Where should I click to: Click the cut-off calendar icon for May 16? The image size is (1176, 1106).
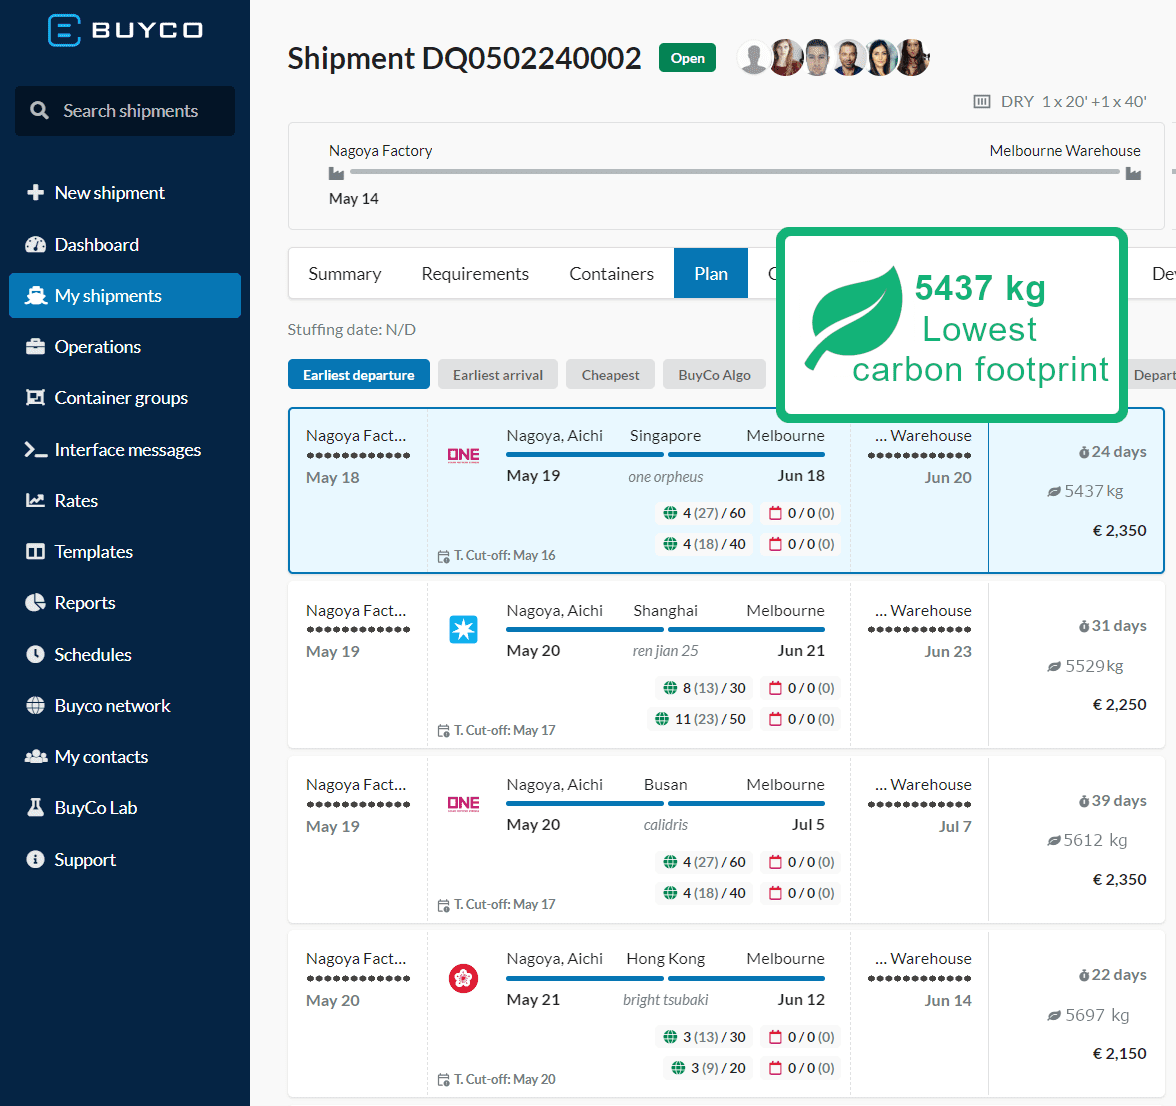point(443,557)
